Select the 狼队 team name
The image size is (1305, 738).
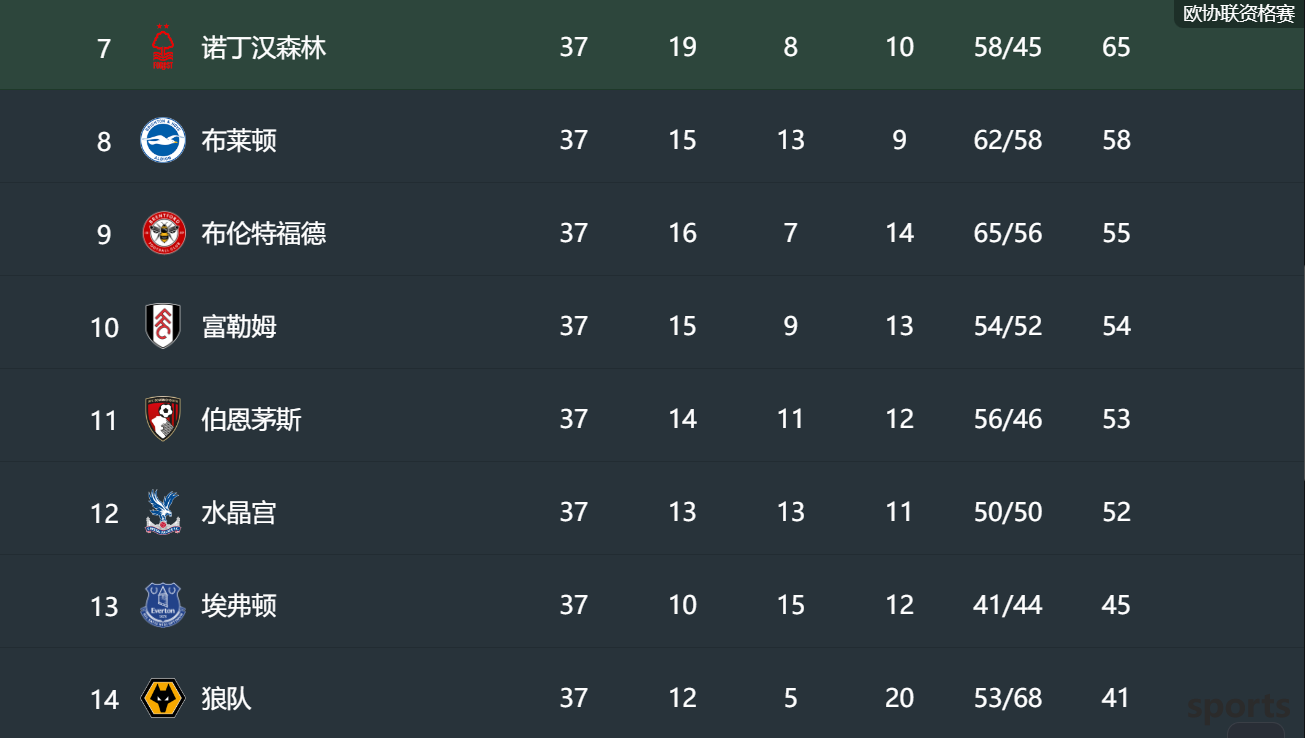tap(227, 698)
